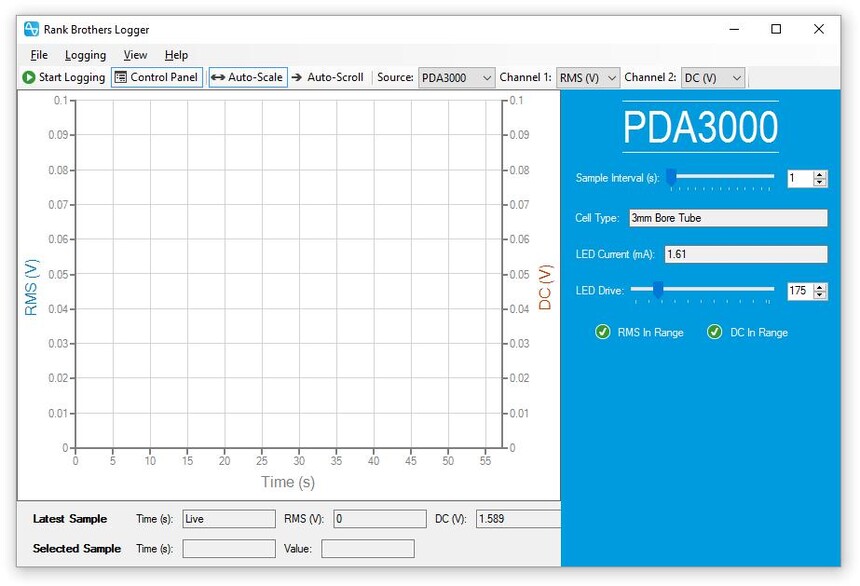Decrease LED Drive with down spinner arrow
860x586 pixels.
click(819, 295)
